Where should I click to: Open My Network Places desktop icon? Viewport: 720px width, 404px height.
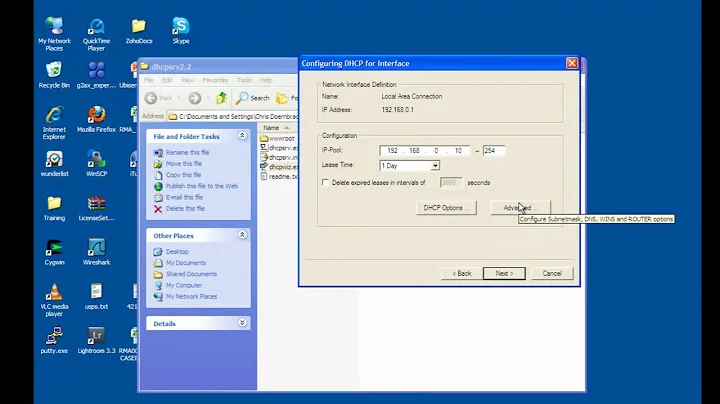click(54, 34)
